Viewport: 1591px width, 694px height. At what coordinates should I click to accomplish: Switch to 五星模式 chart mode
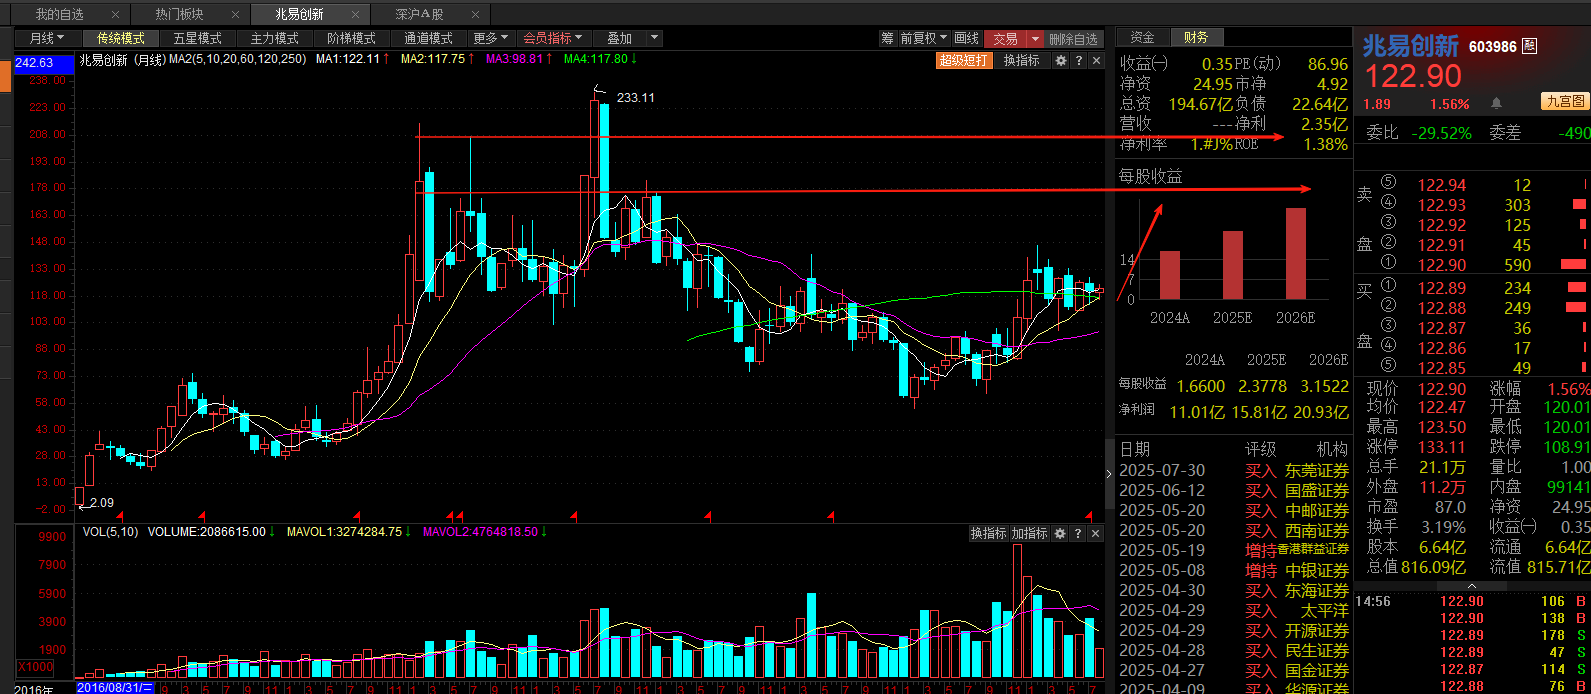(x=198, y=38)
